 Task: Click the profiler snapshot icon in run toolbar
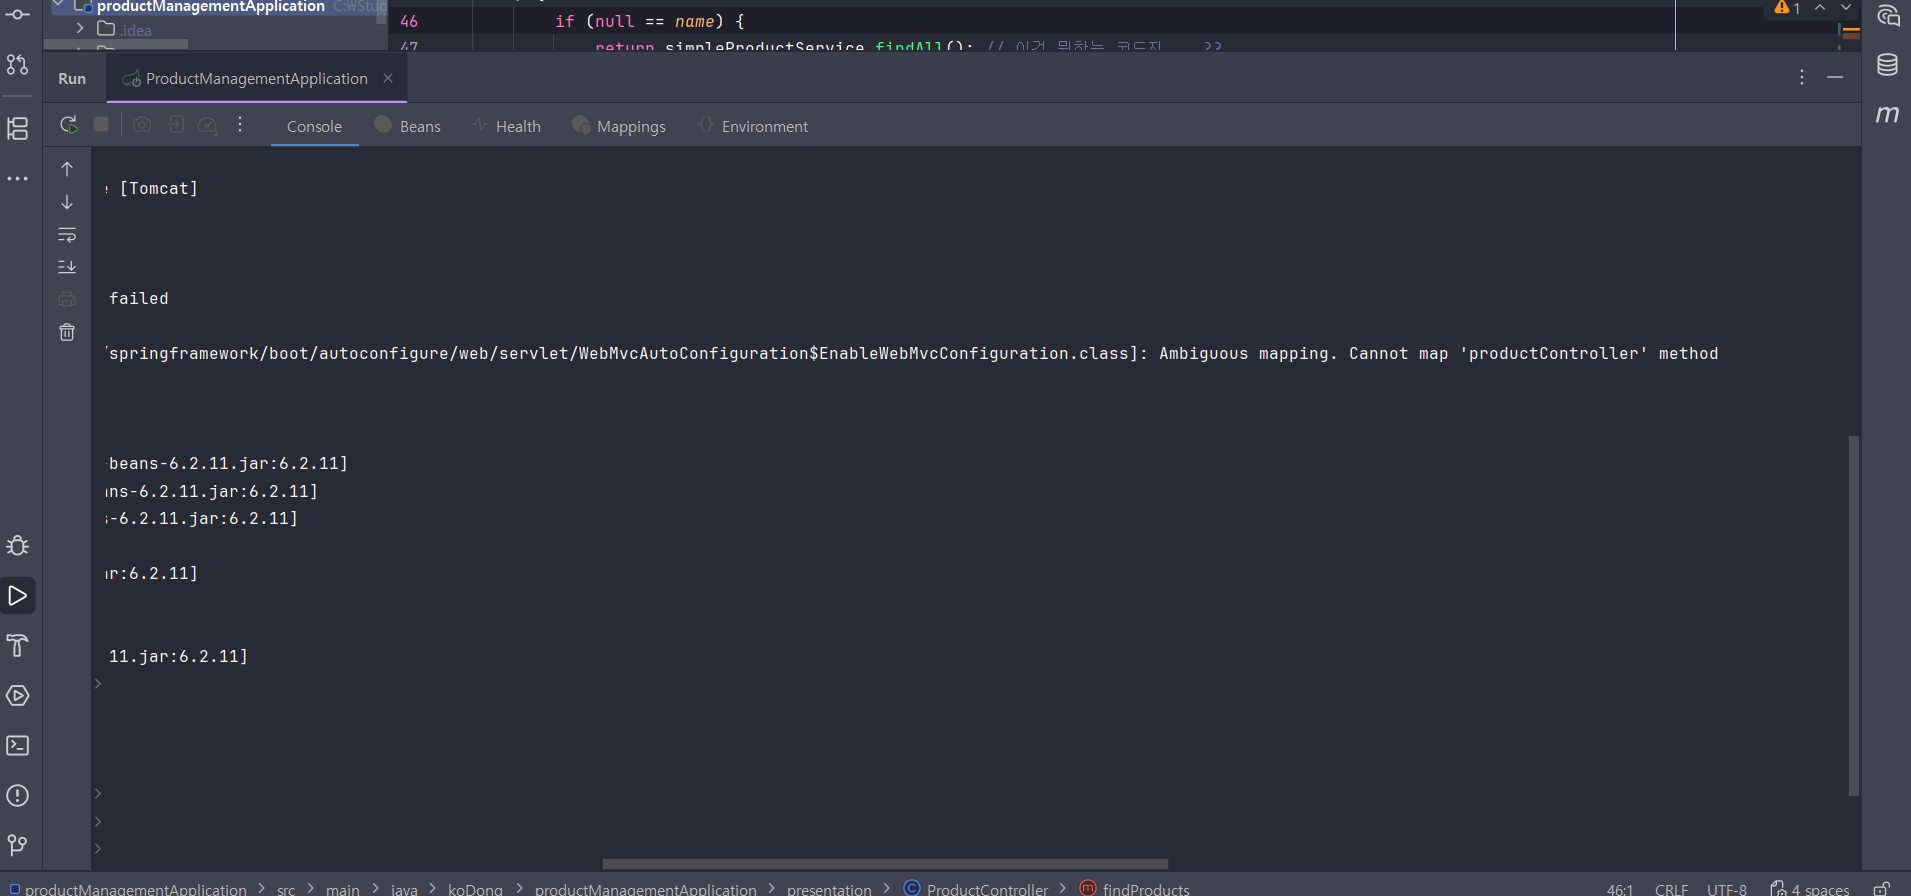point(208,125)
